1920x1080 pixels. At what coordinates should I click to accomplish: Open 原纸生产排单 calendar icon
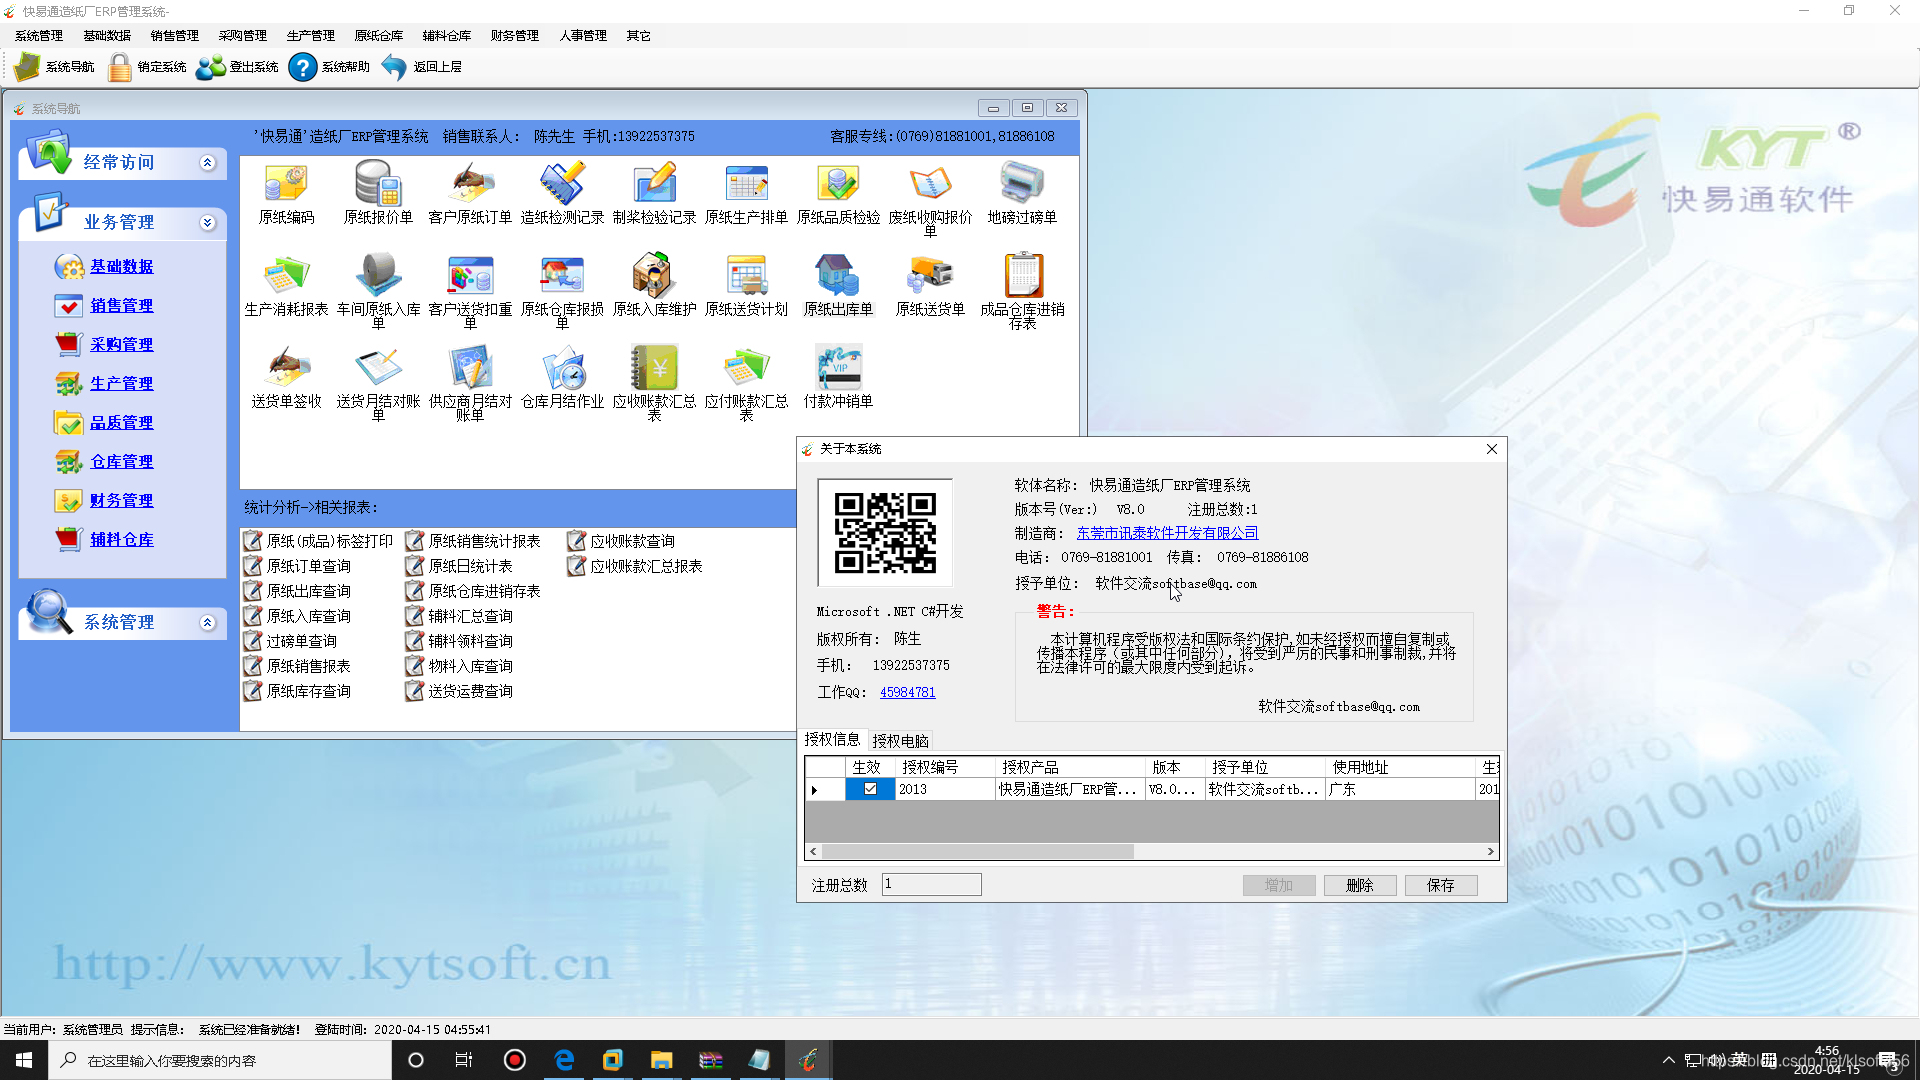(746, 184)
